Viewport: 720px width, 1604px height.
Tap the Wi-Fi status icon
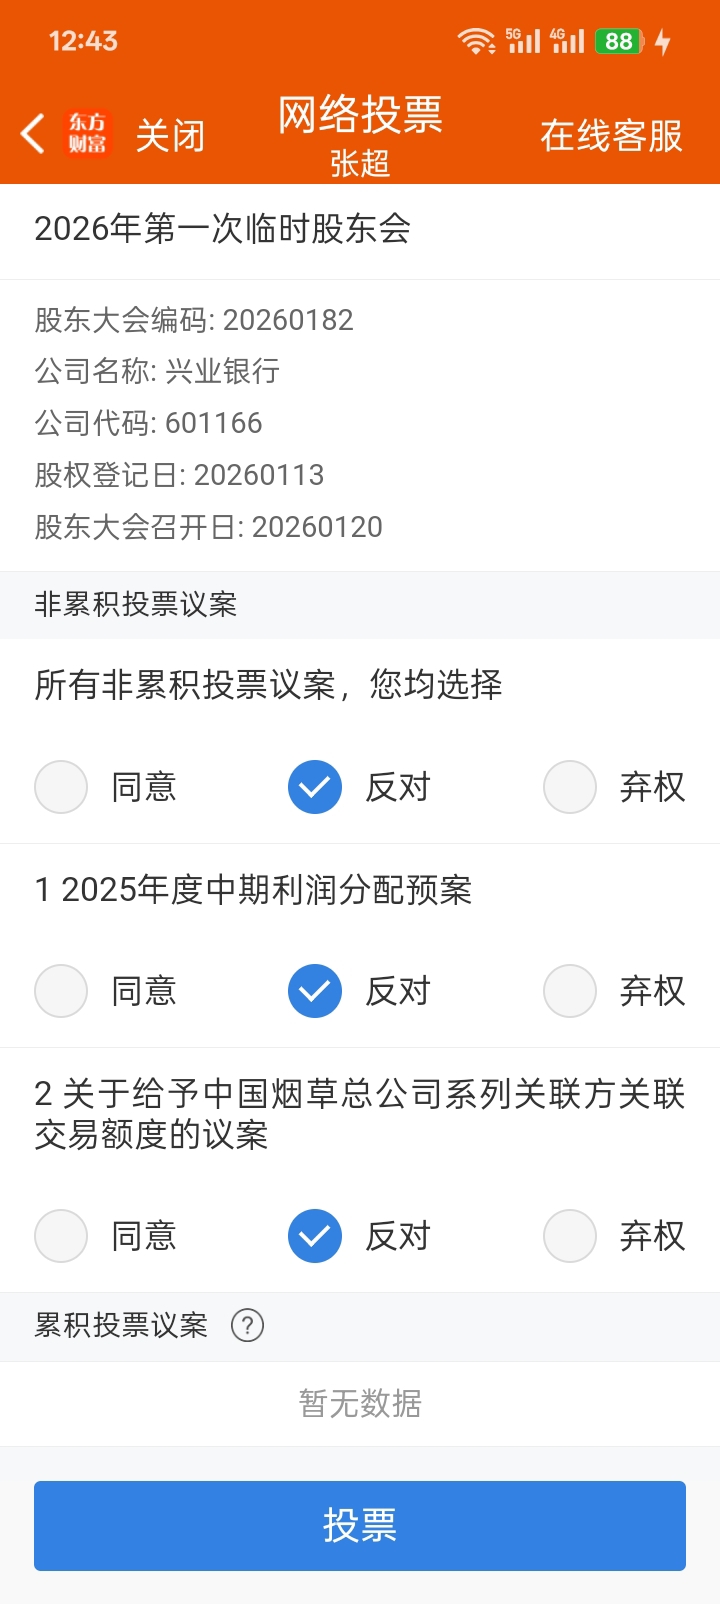pyautogui.click(x=476, y=41)
